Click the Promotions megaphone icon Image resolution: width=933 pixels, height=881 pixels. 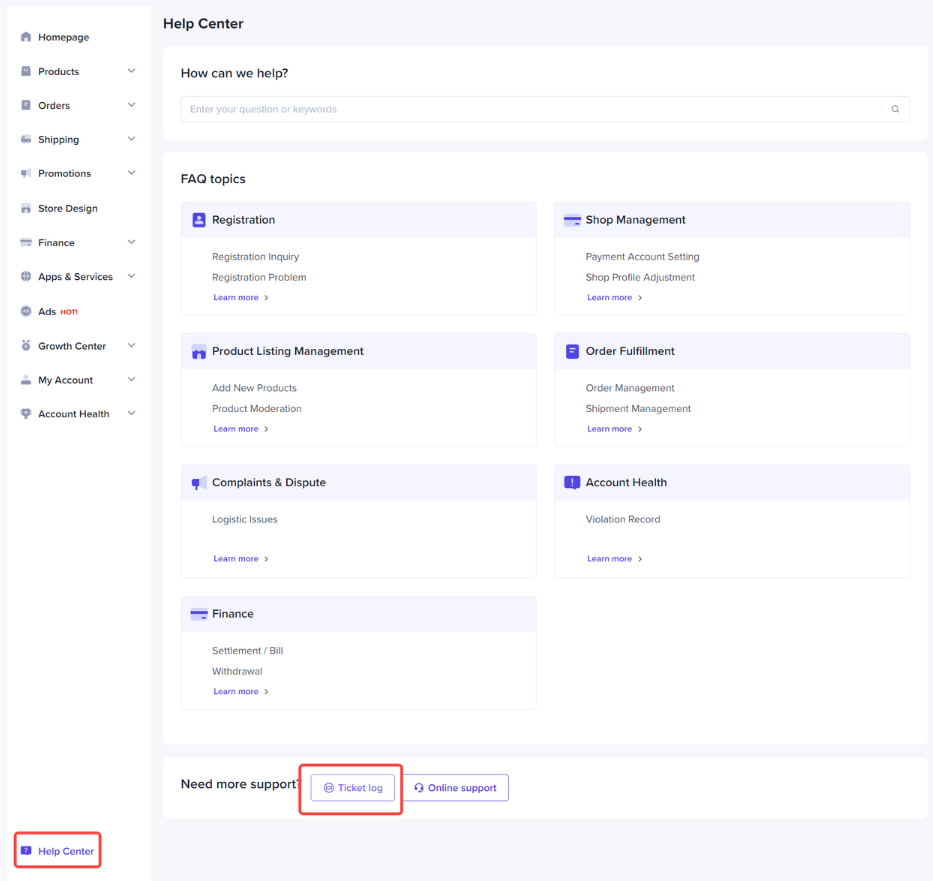click(25, 173)
